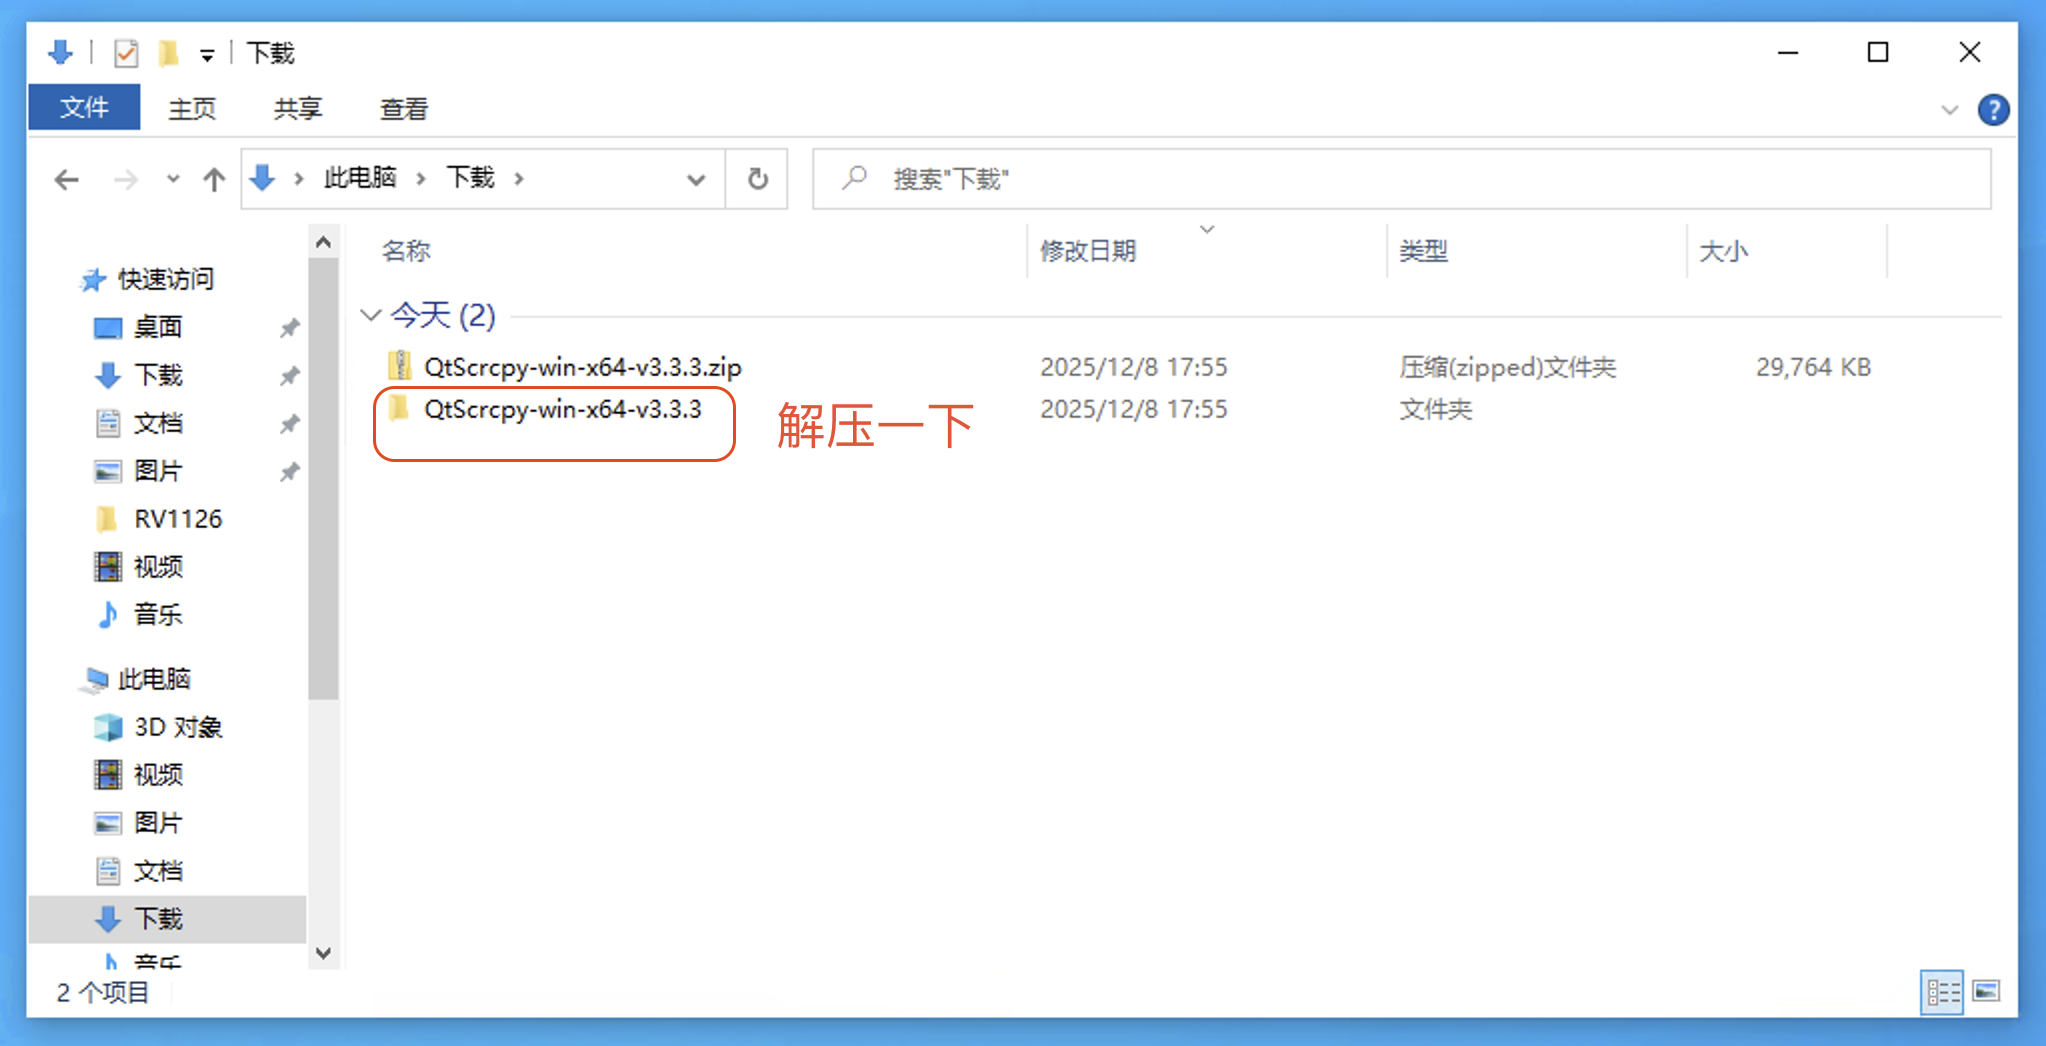
Task: Open the 文件 menu tab
Action: point(84,108)
